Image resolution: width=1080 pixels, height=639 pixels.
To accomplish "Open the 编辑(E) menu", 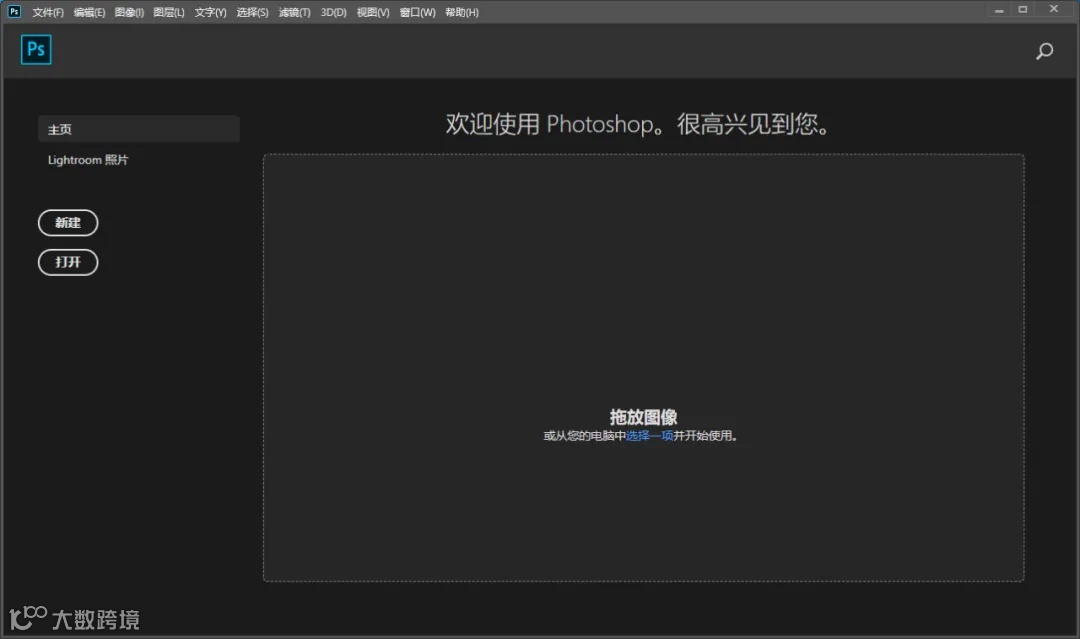I will pyautogui.click(x=89, y=12).
